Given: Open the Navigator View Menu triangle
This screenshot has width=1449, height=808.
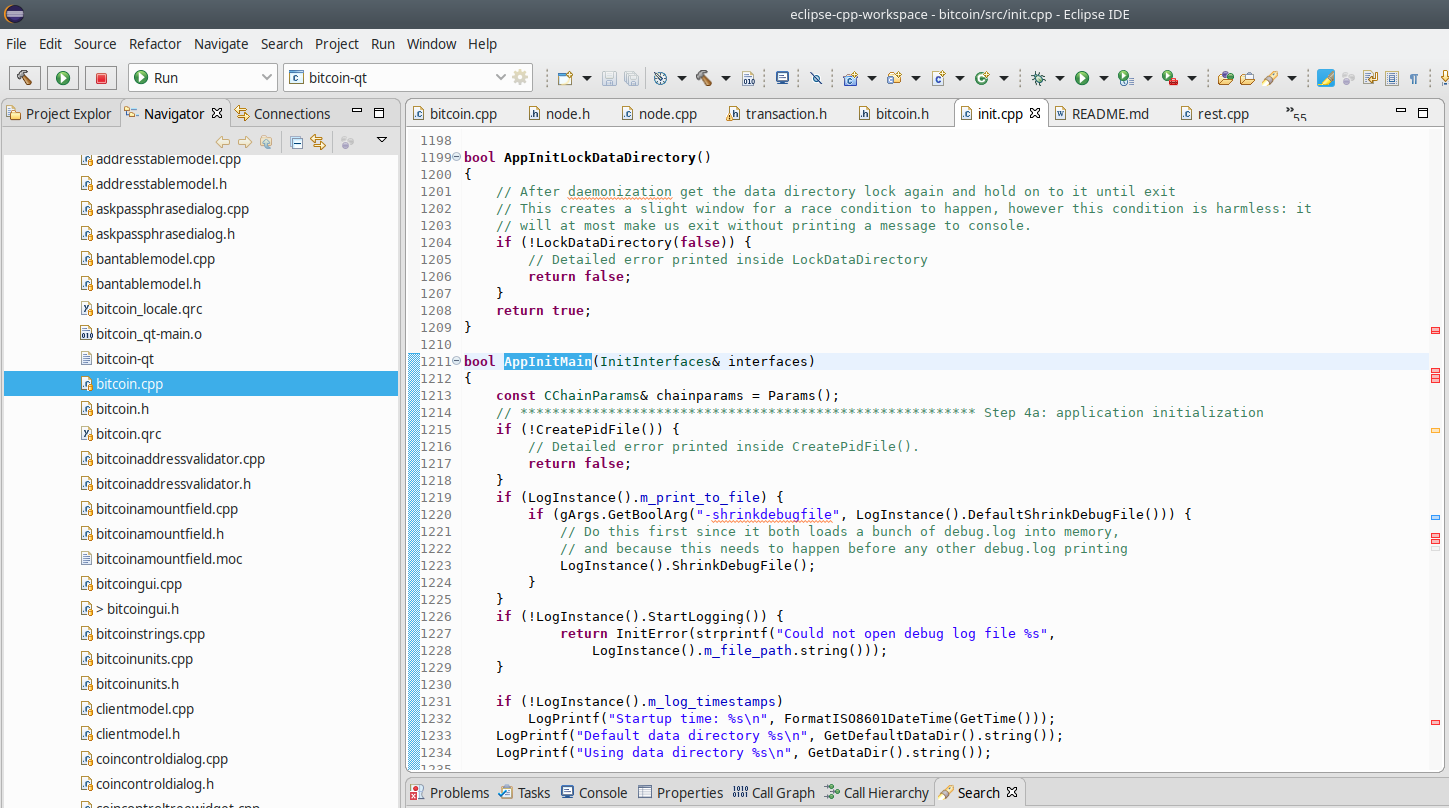Looking at the screenshot, I should point(381,141).
